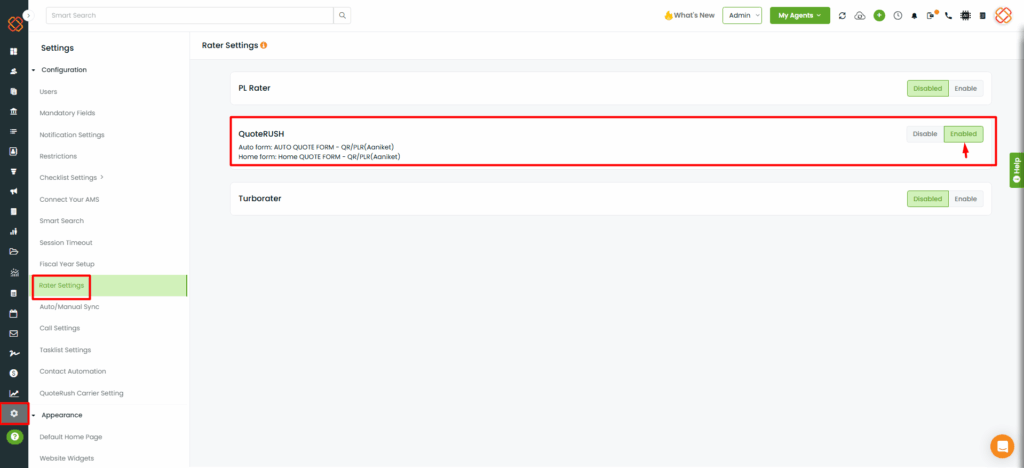Open the clock history icon in header
This screenshot has width=1024, height=468.
tap(898, 16)
